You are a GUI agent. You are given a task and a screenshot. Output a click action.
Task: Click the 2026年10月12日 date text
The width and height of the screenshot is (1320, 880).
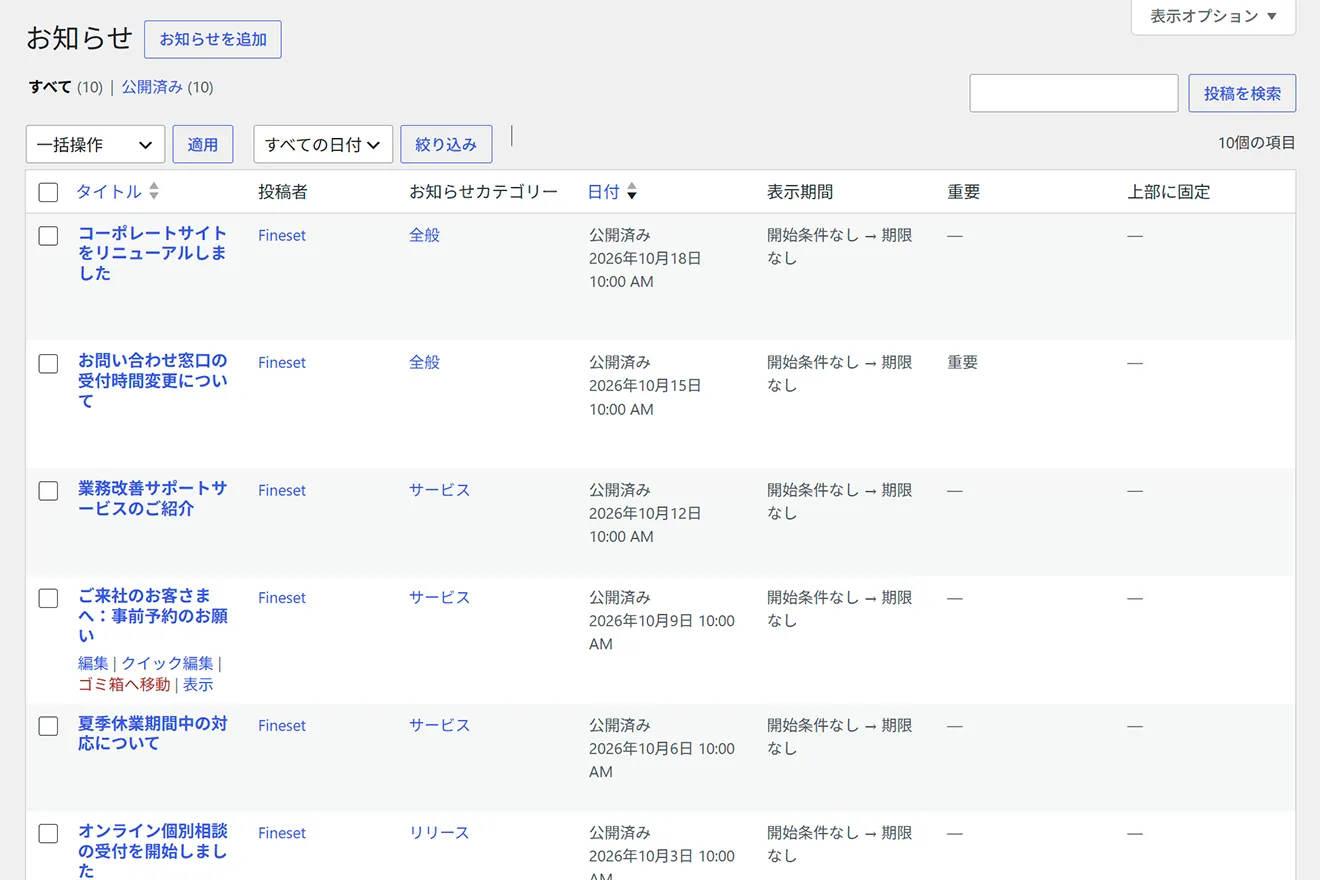[x=645, y=513]
